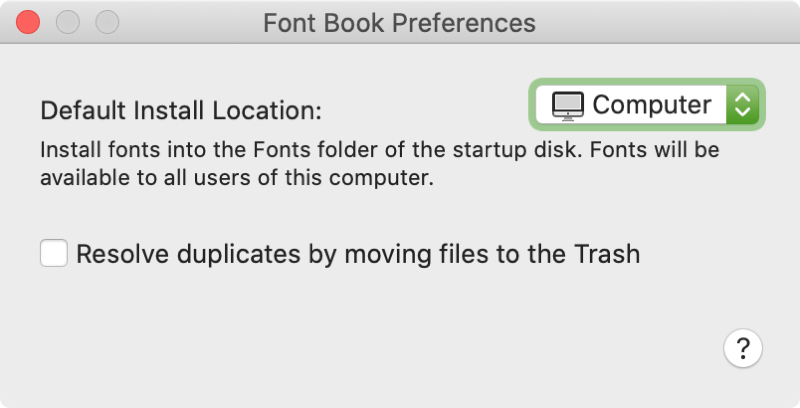This screenshot has width=800, height=408.
Task: Click the 'available to all users' text line
Action: coord(237,178)
